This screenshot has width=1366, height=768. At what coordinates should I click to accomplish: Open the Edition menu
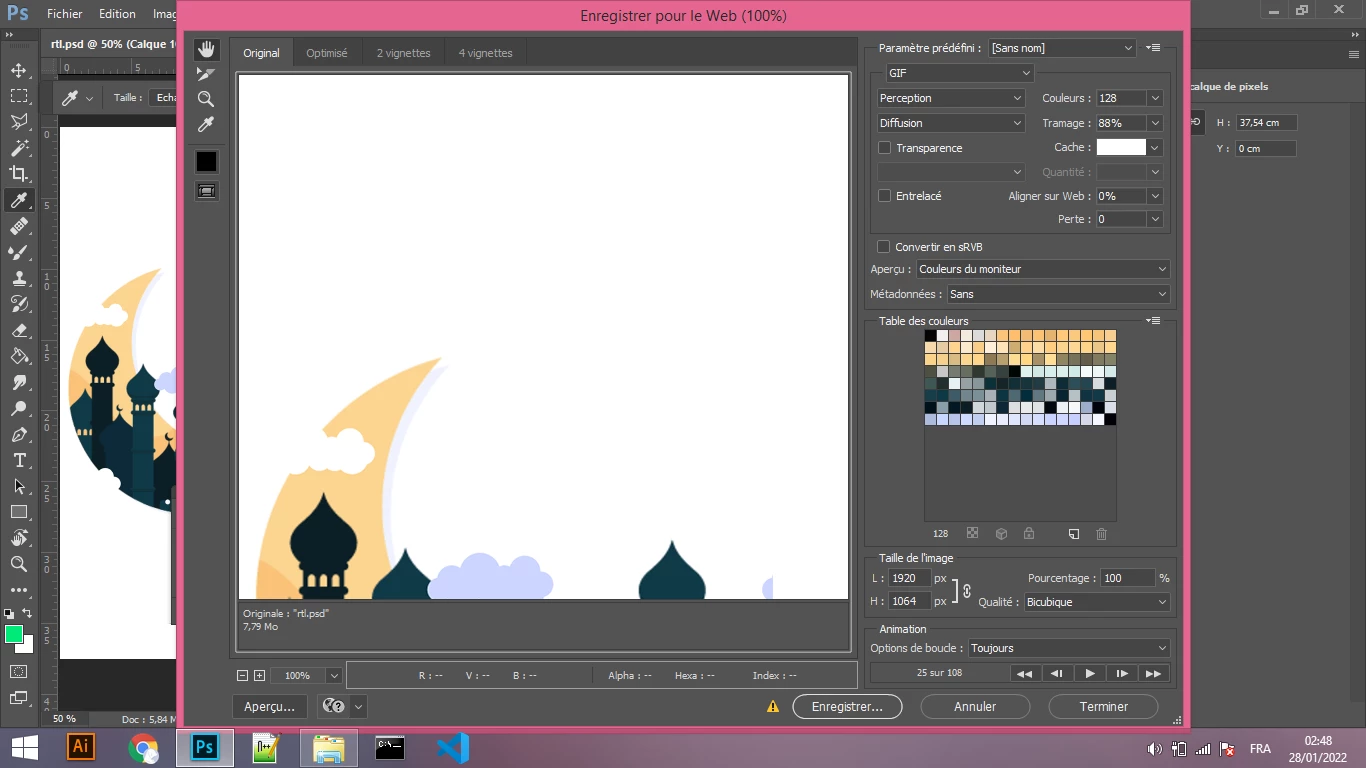117,14
